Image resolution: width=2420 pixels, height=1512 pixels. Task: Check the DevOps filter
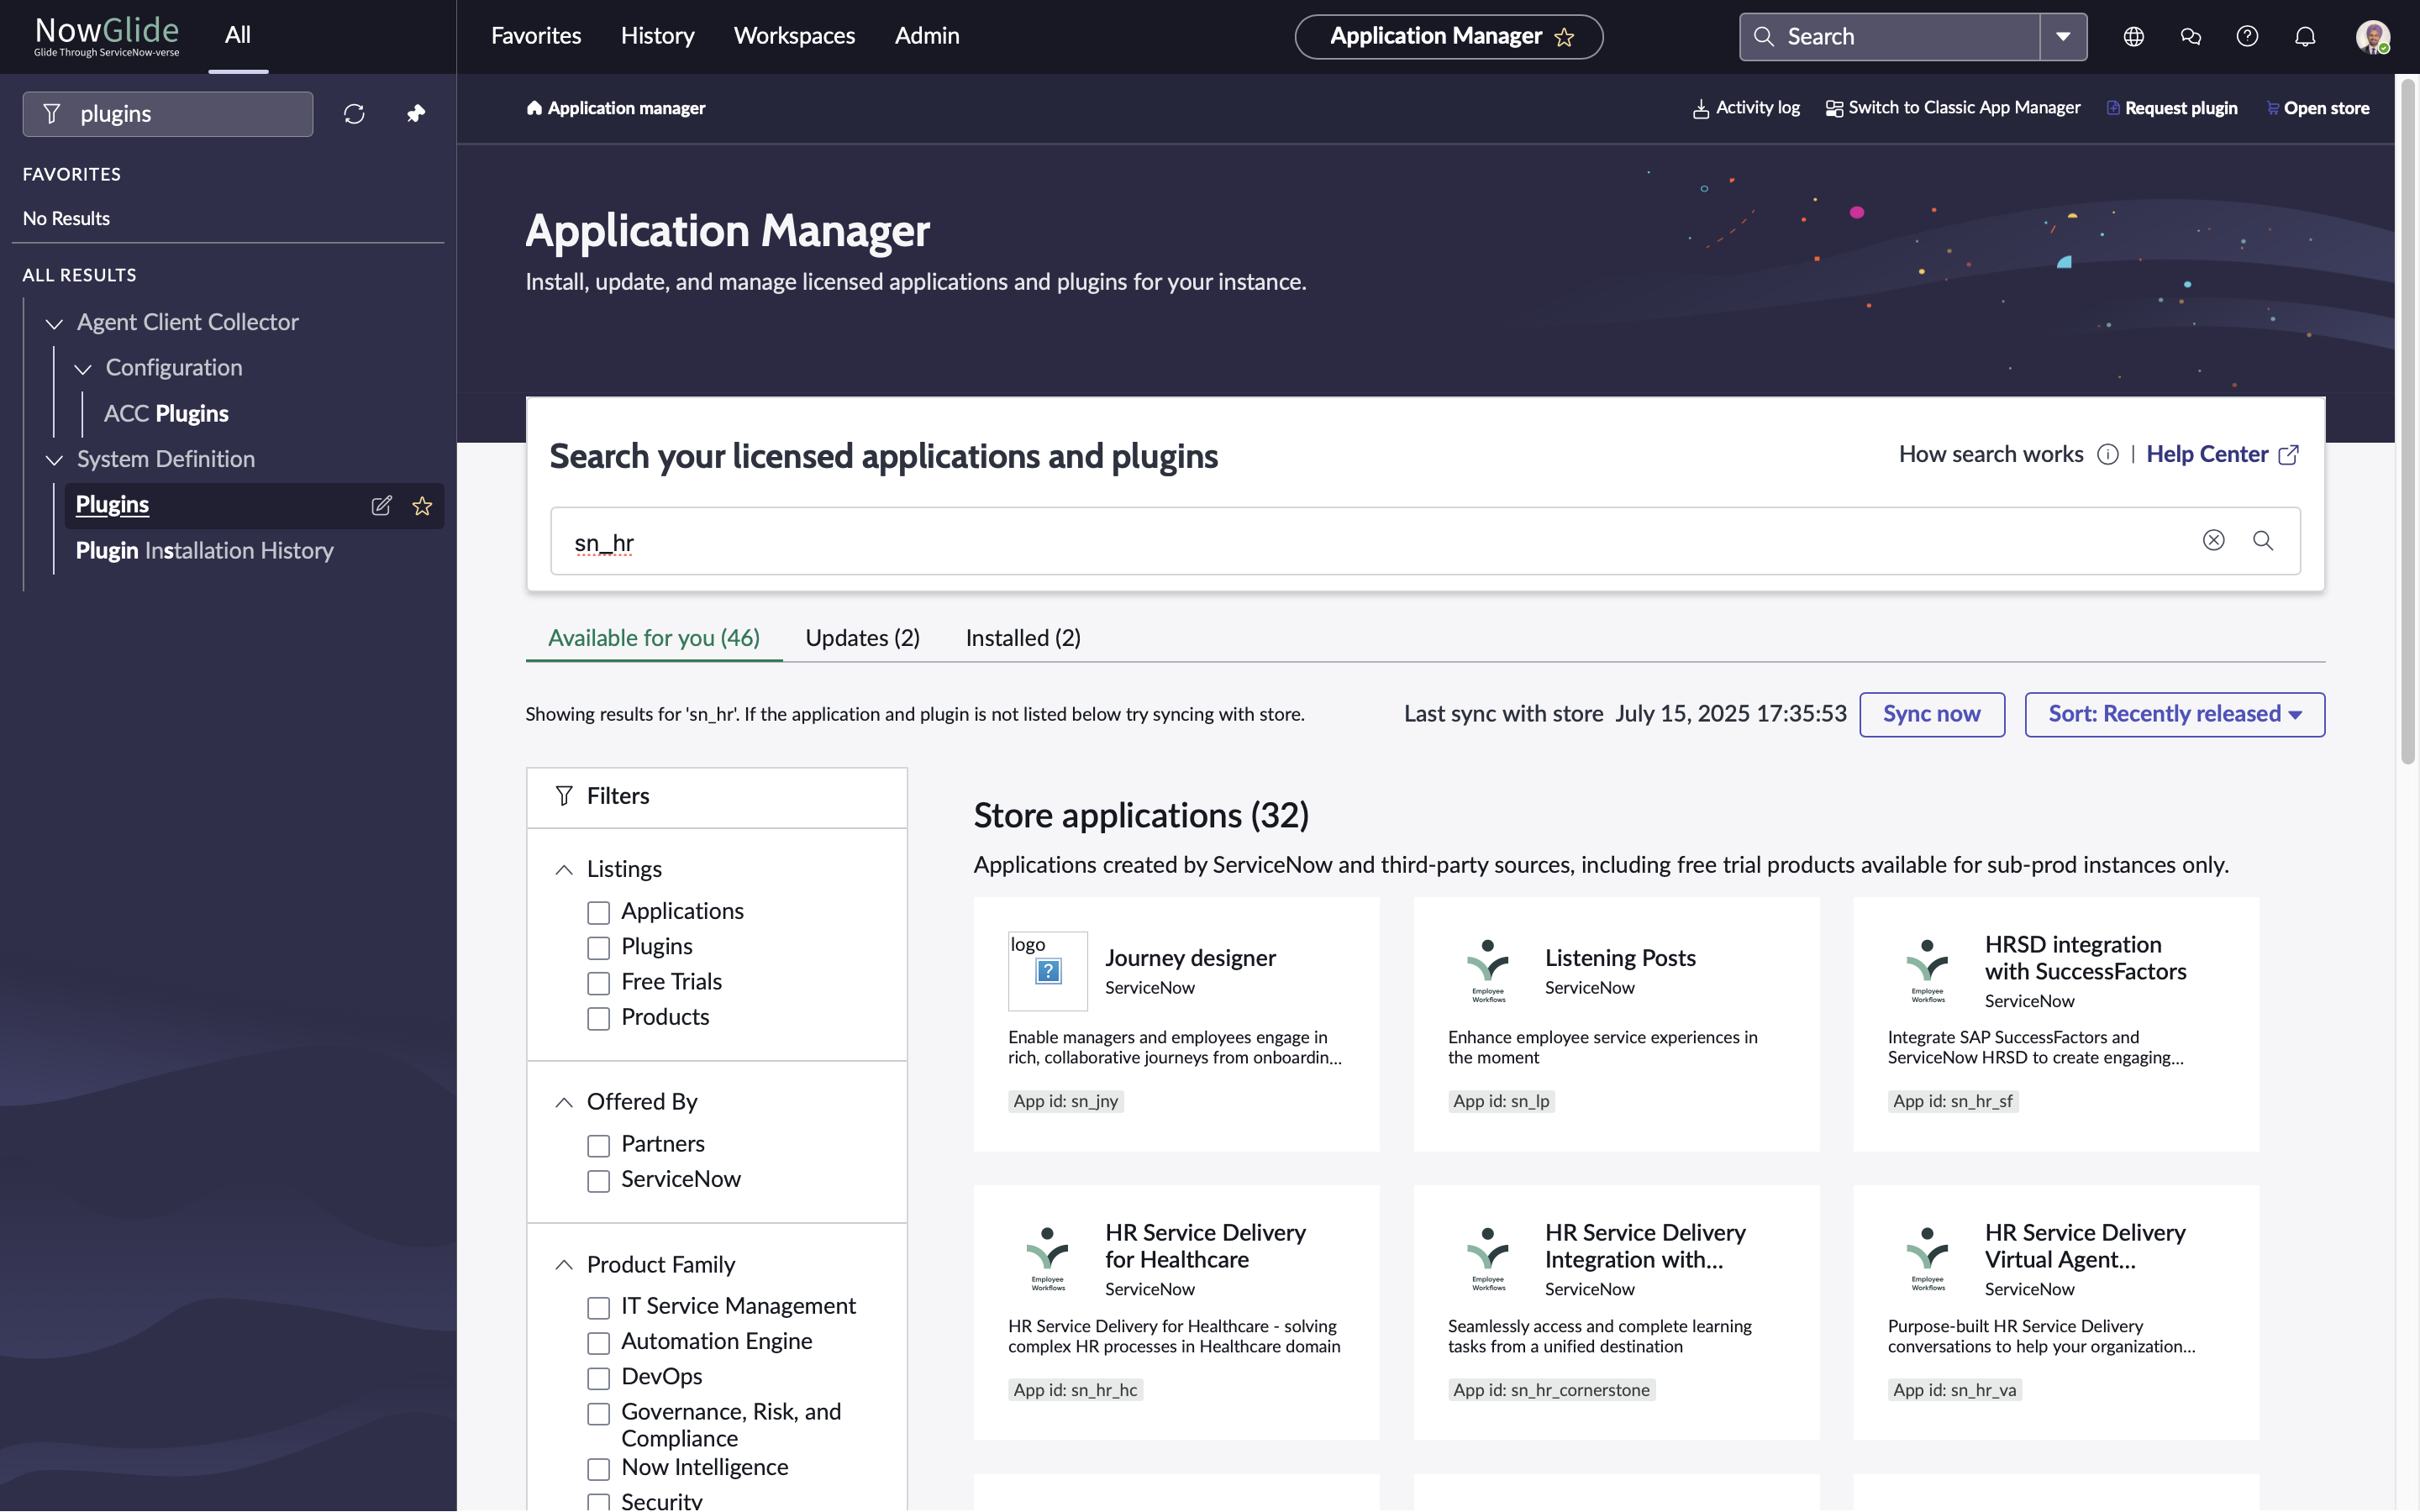[598, 1378]
